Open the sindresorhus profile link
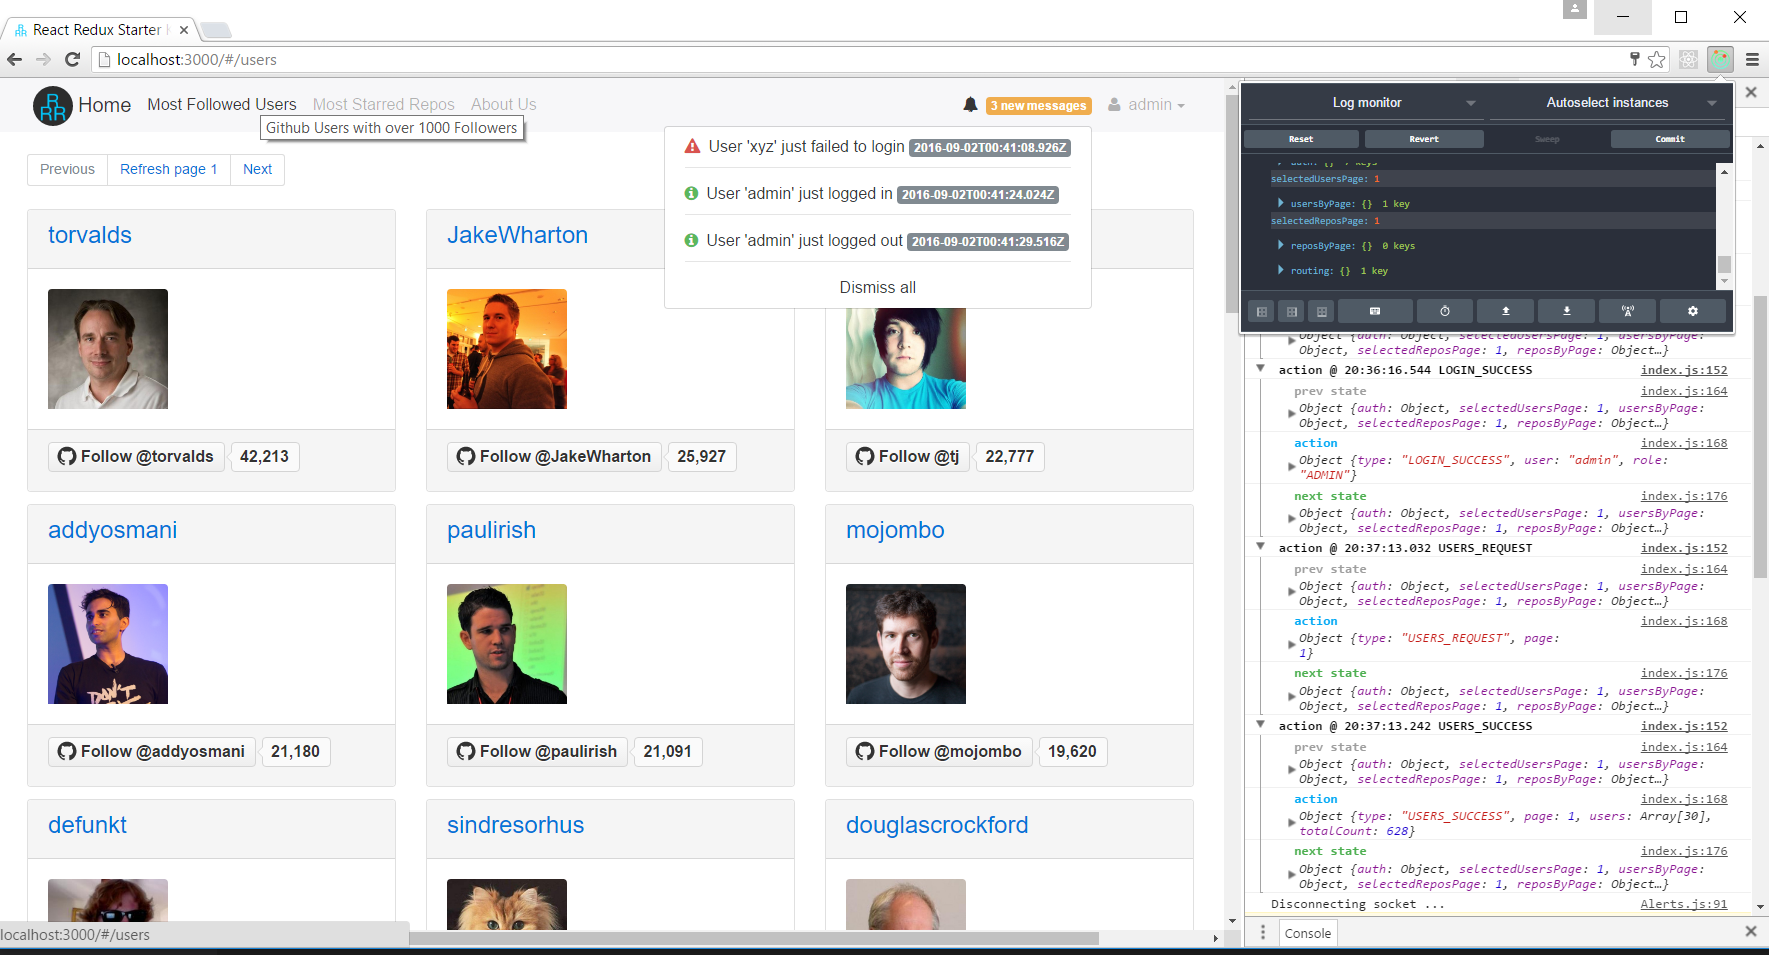Viewport: 1769px width, 955px height. 515,825
